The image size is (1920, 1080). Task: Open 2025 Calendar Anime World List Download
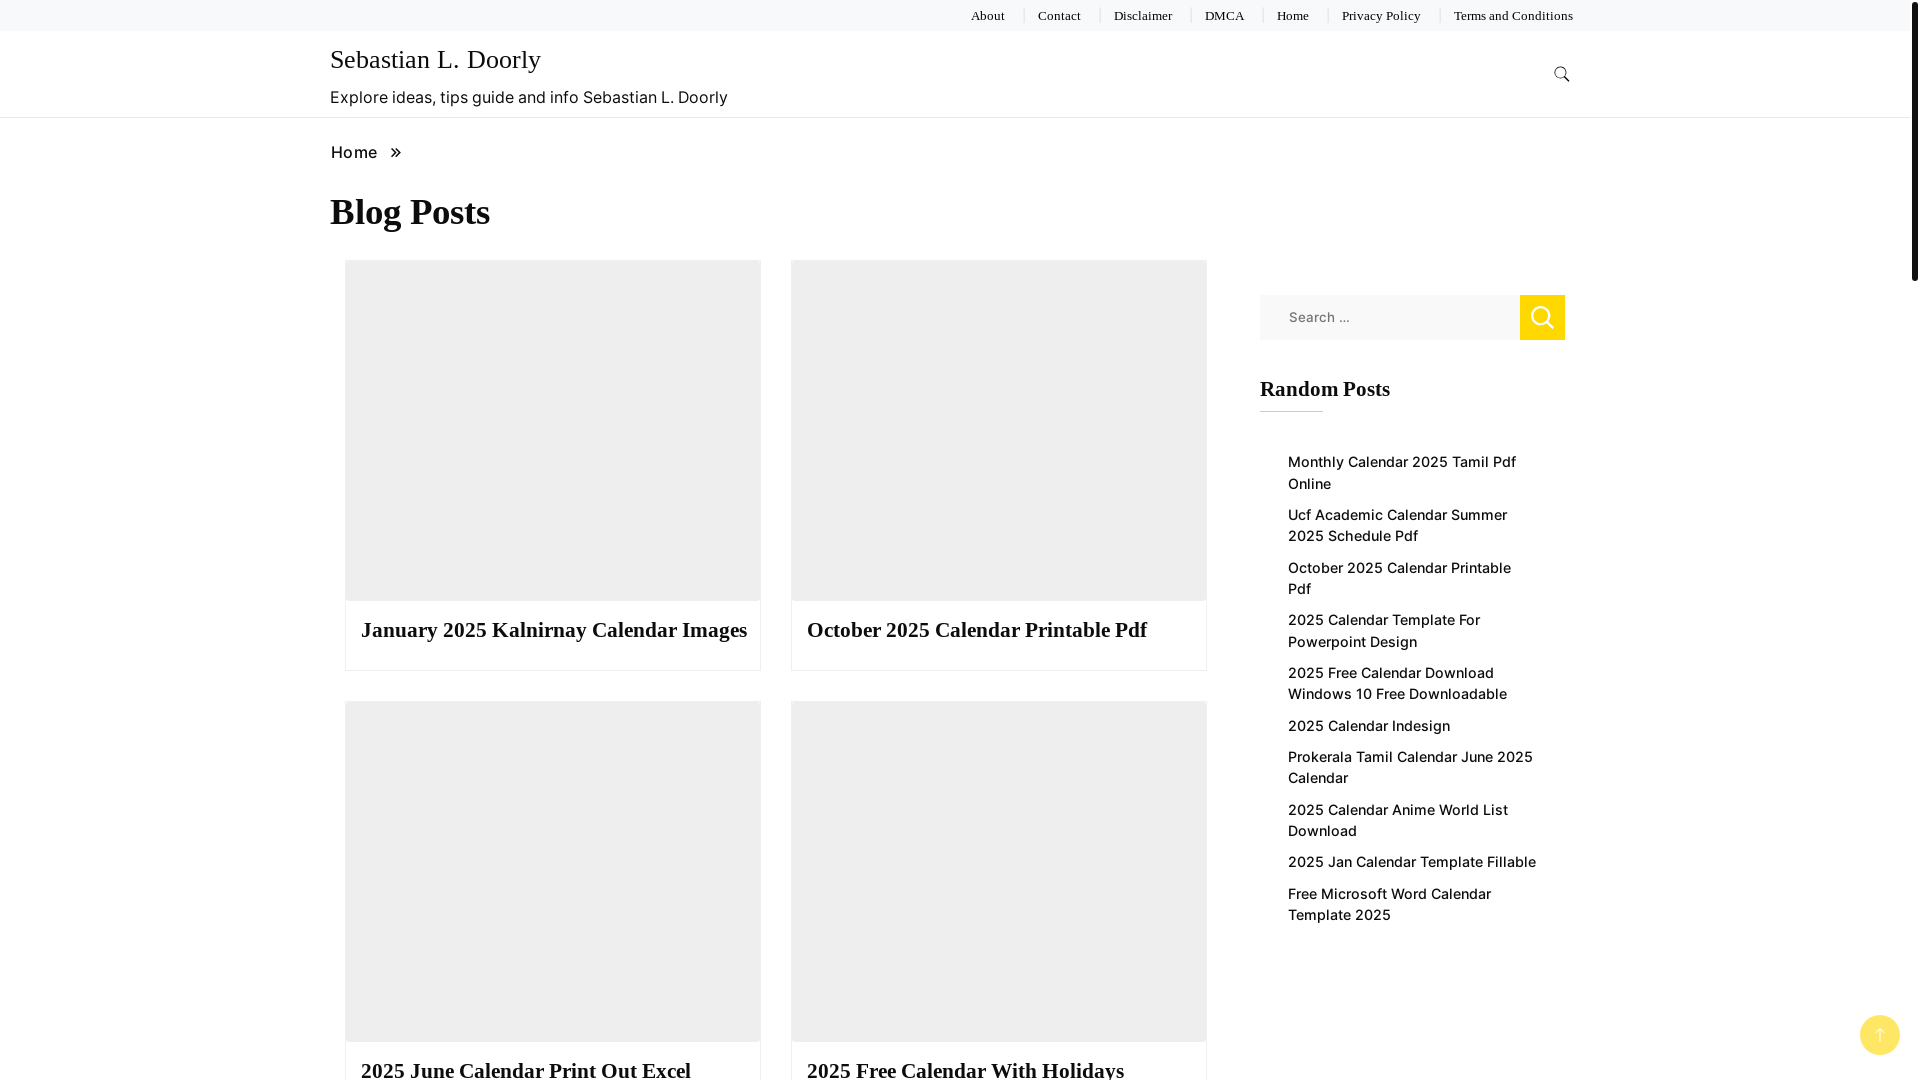click(1397, 820)
